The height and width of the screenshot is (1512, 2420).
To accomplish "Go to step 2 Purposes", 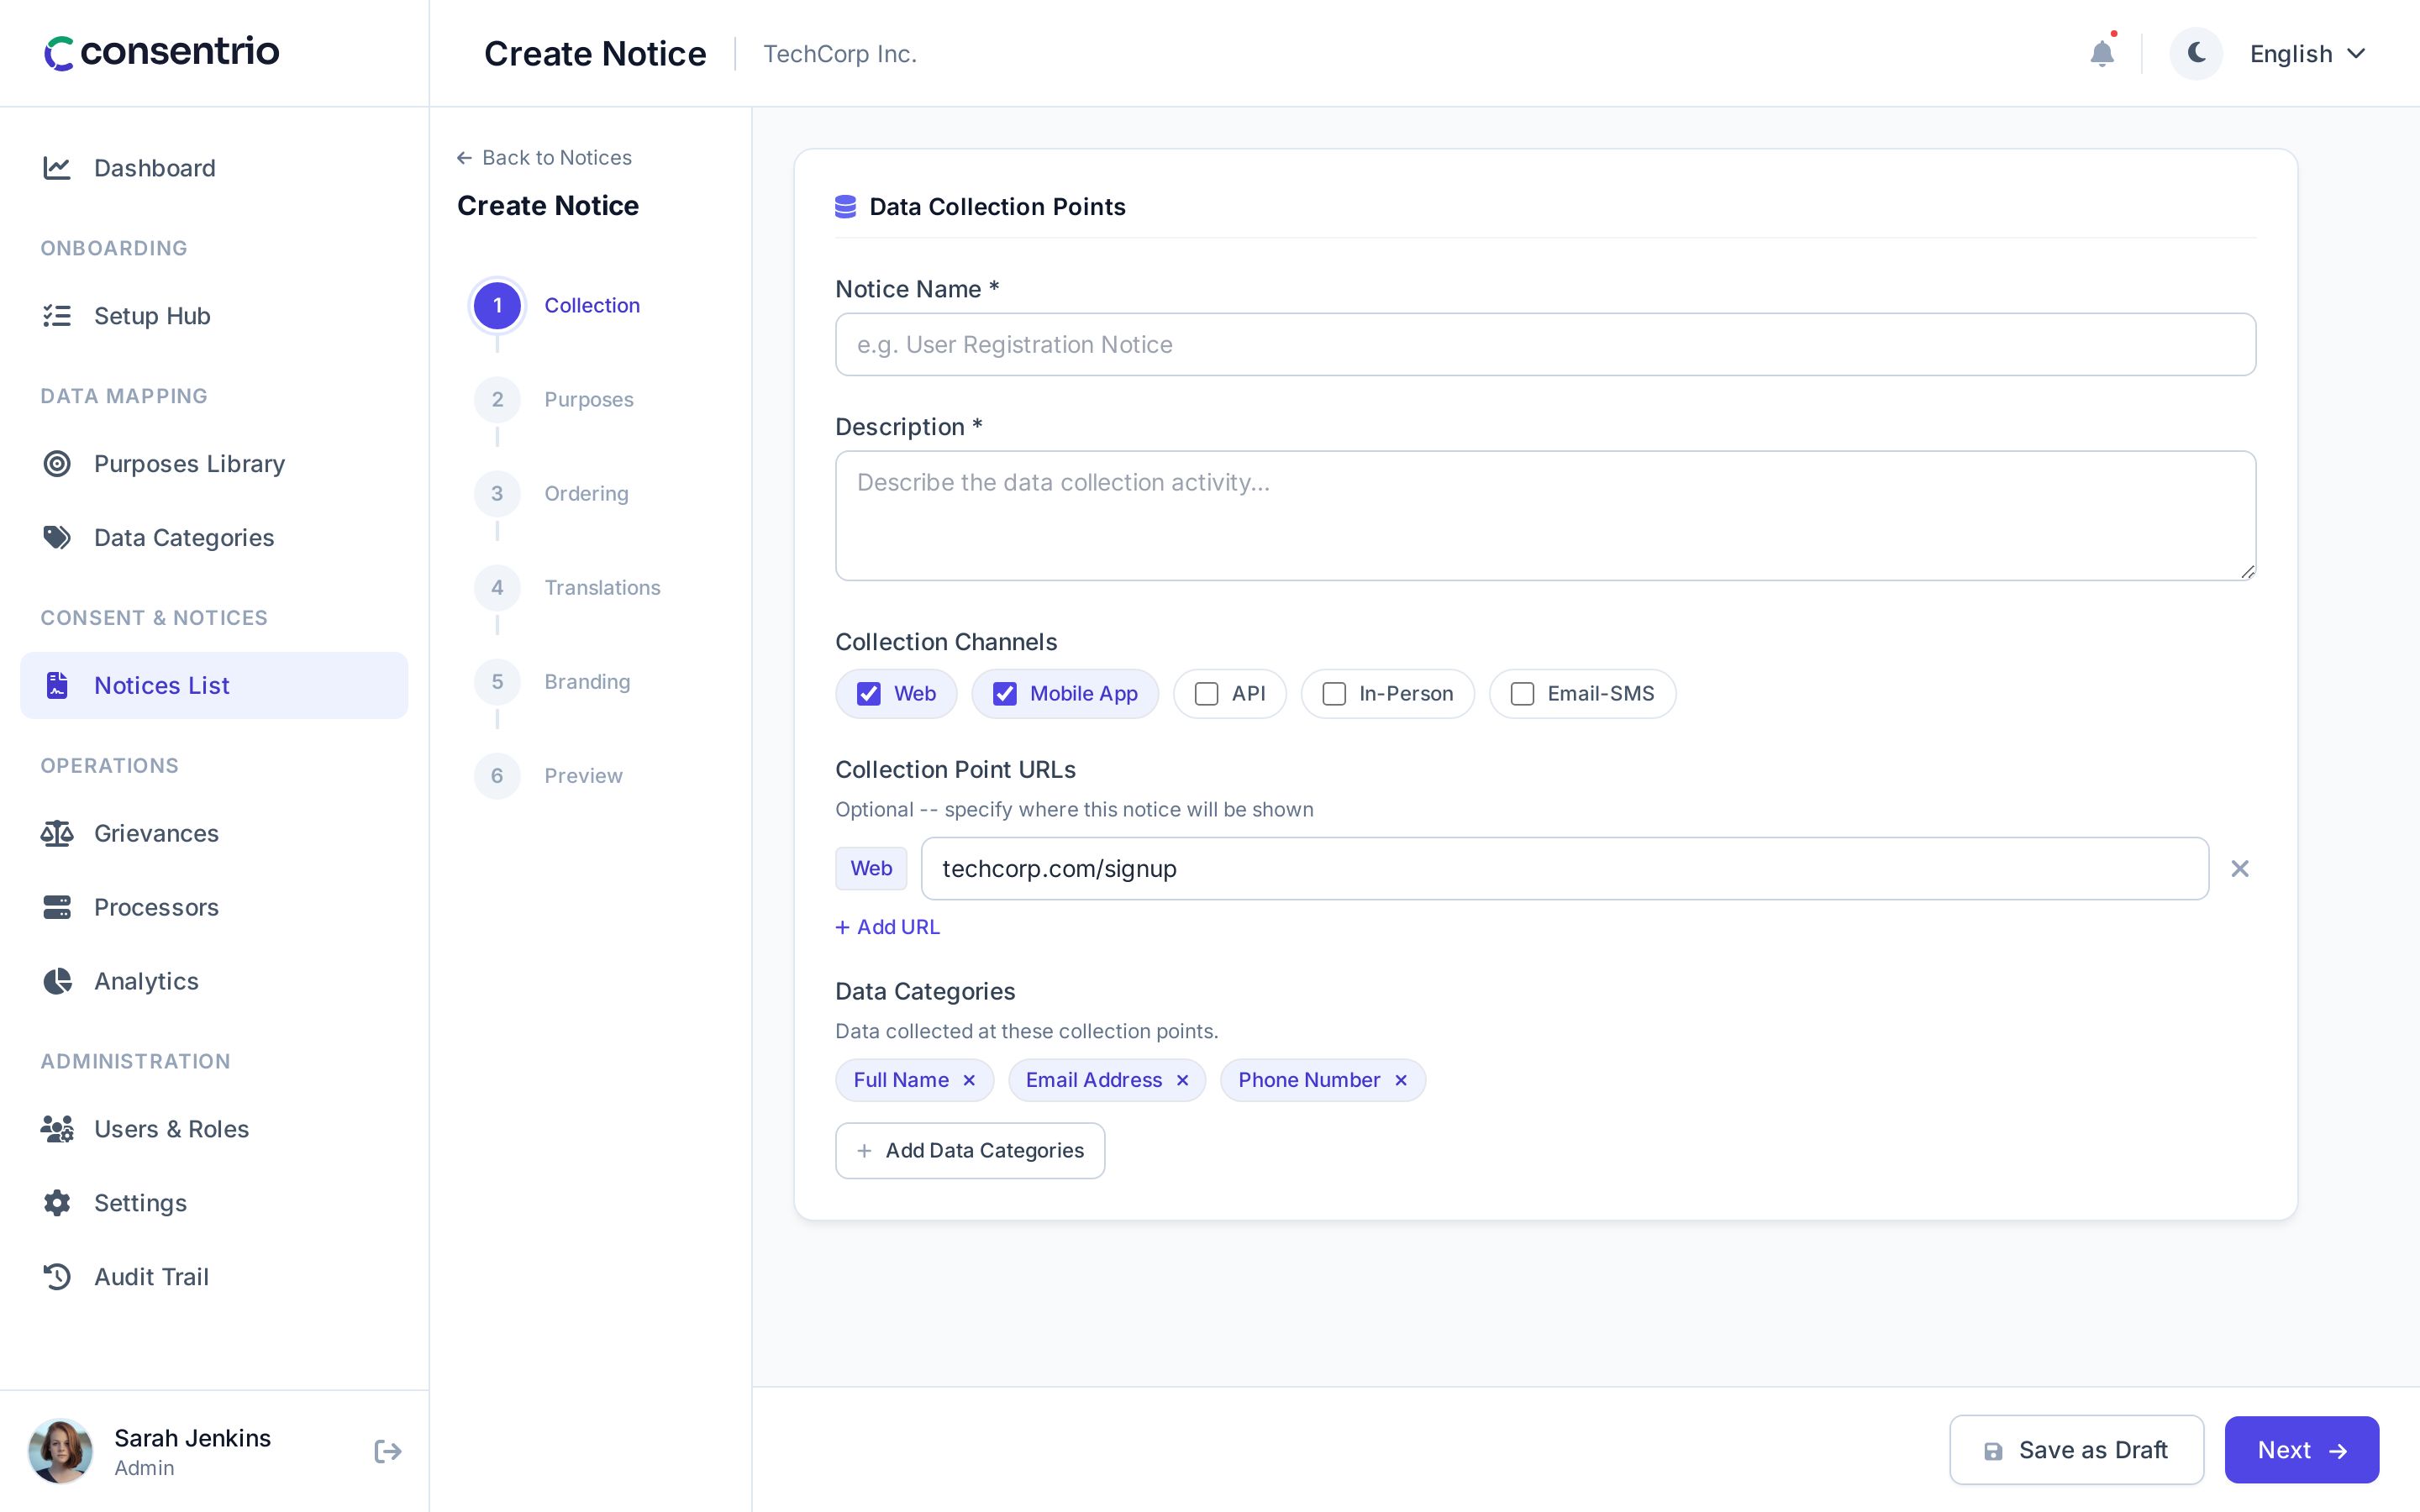I will click(x=555, y=399).
